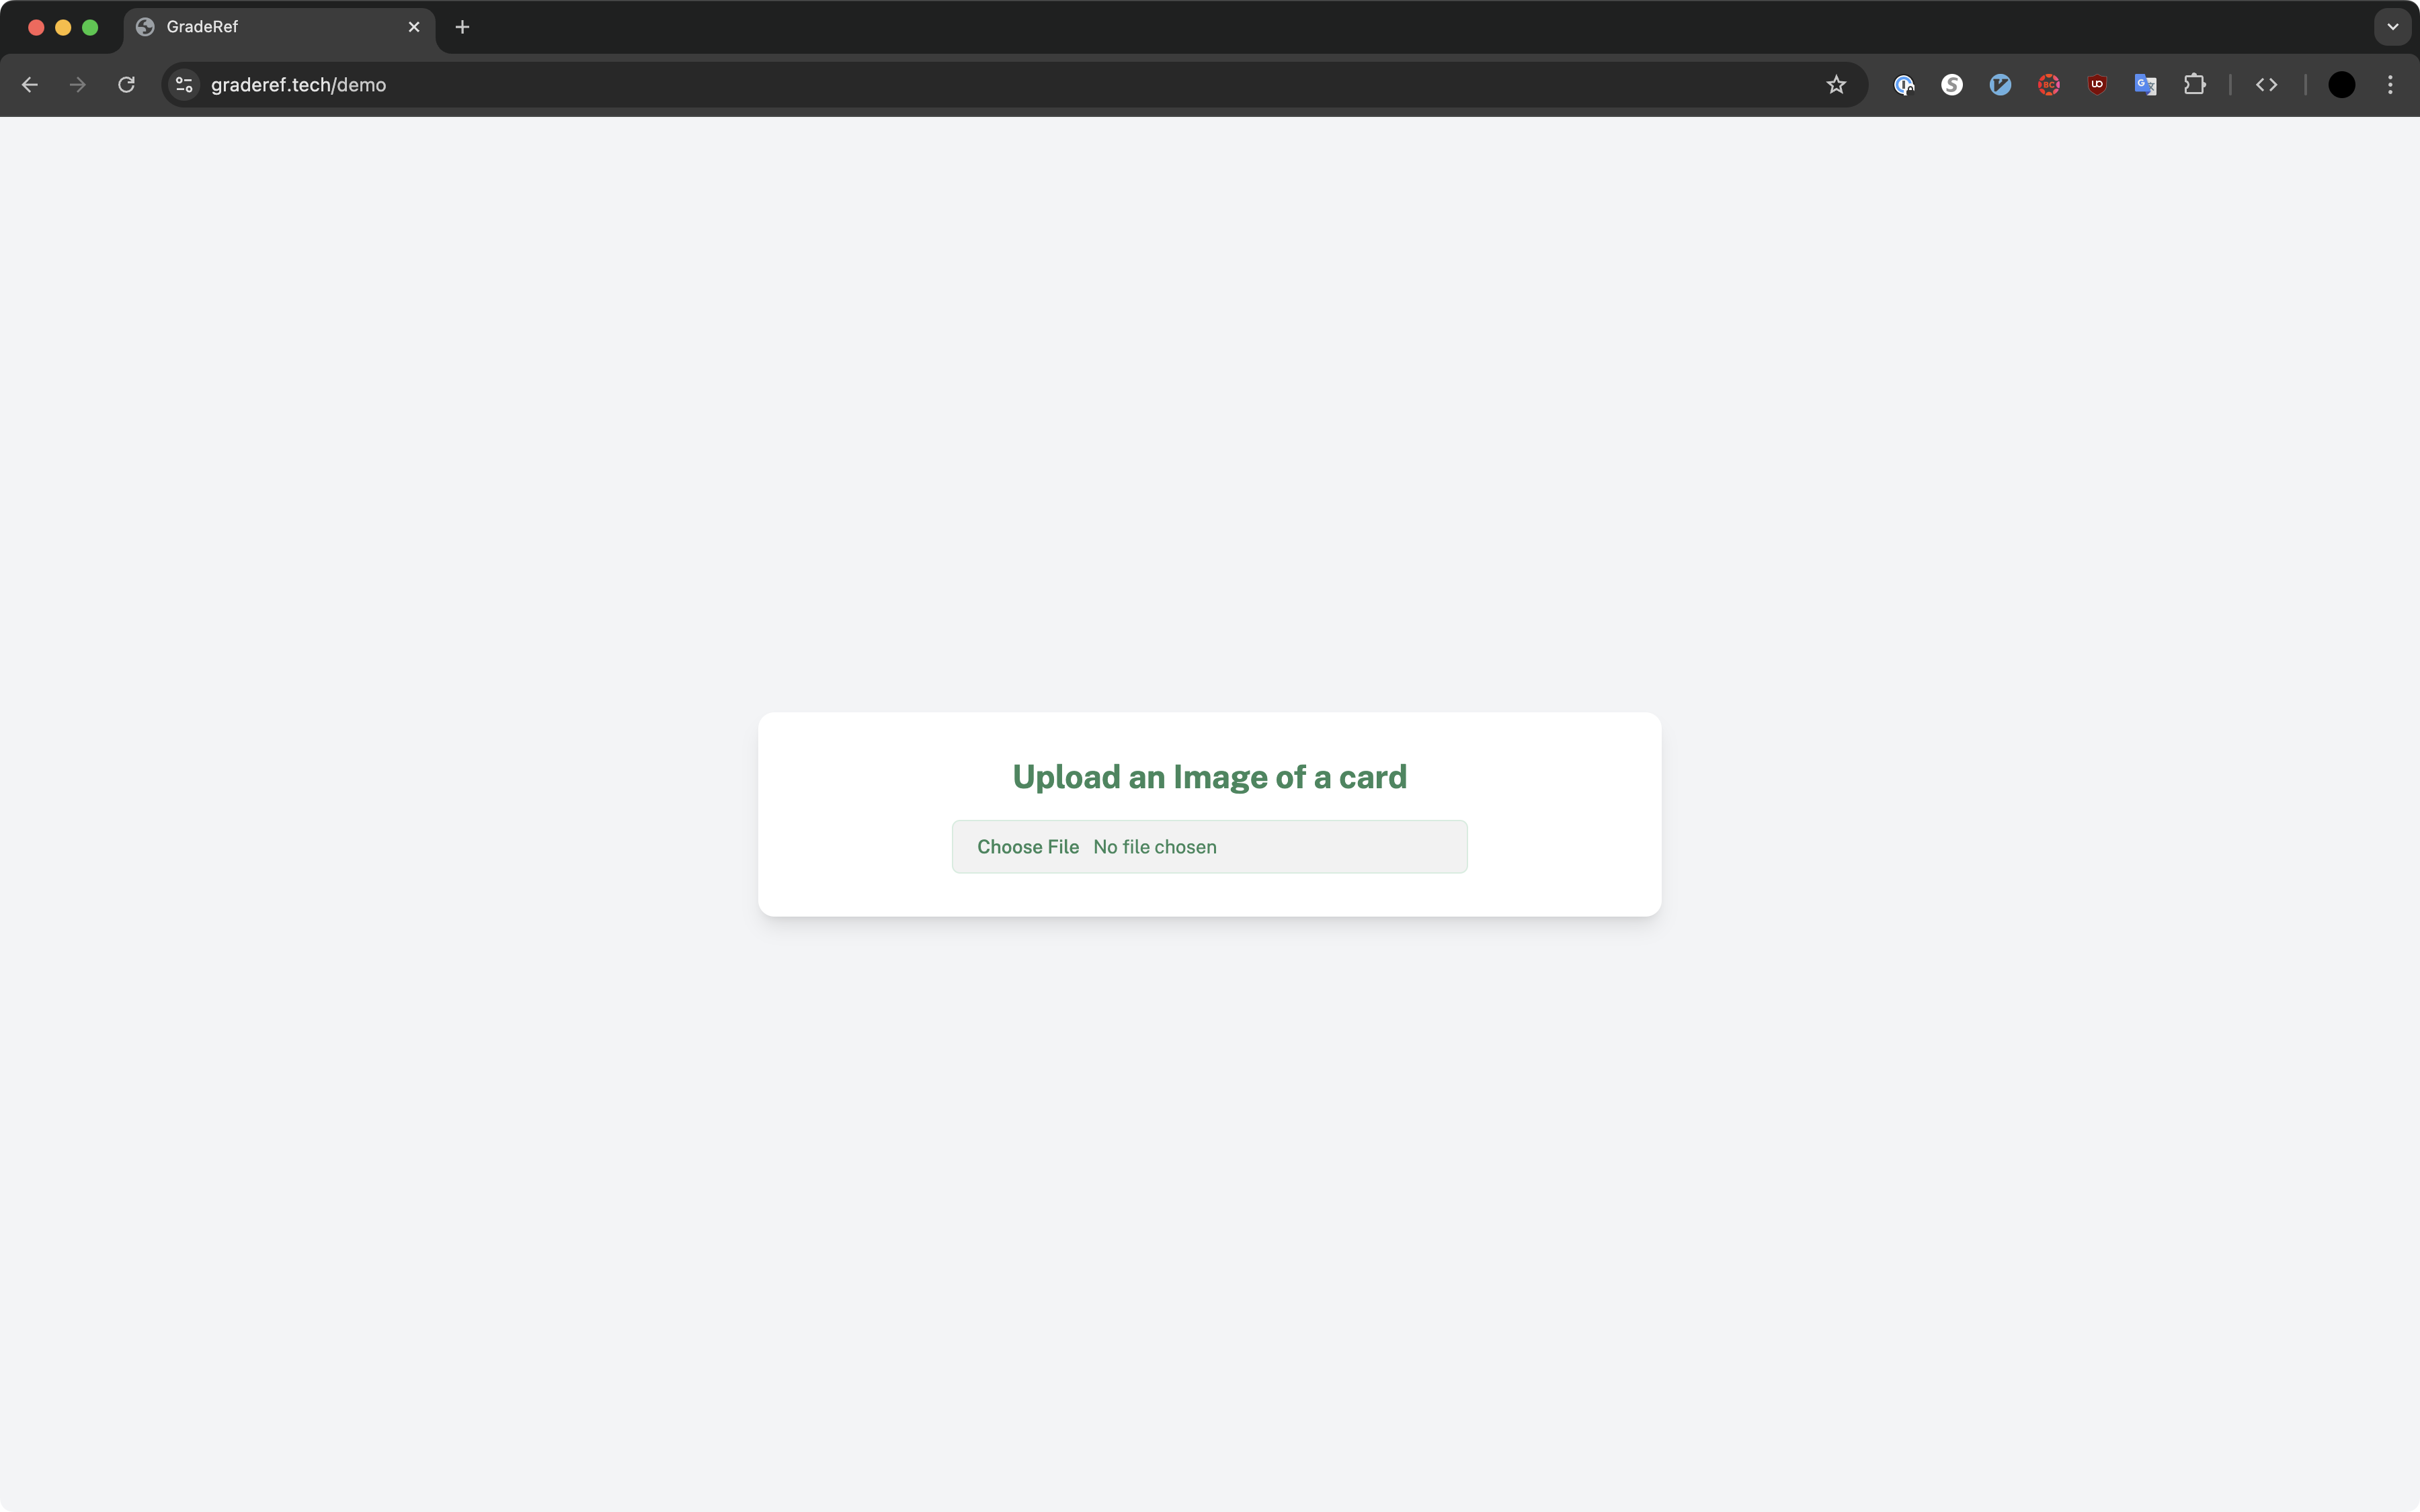Viewport: 2420px width, 1512px height.
Task: Open the Vimium extension icon
Action: point(2000,85)
